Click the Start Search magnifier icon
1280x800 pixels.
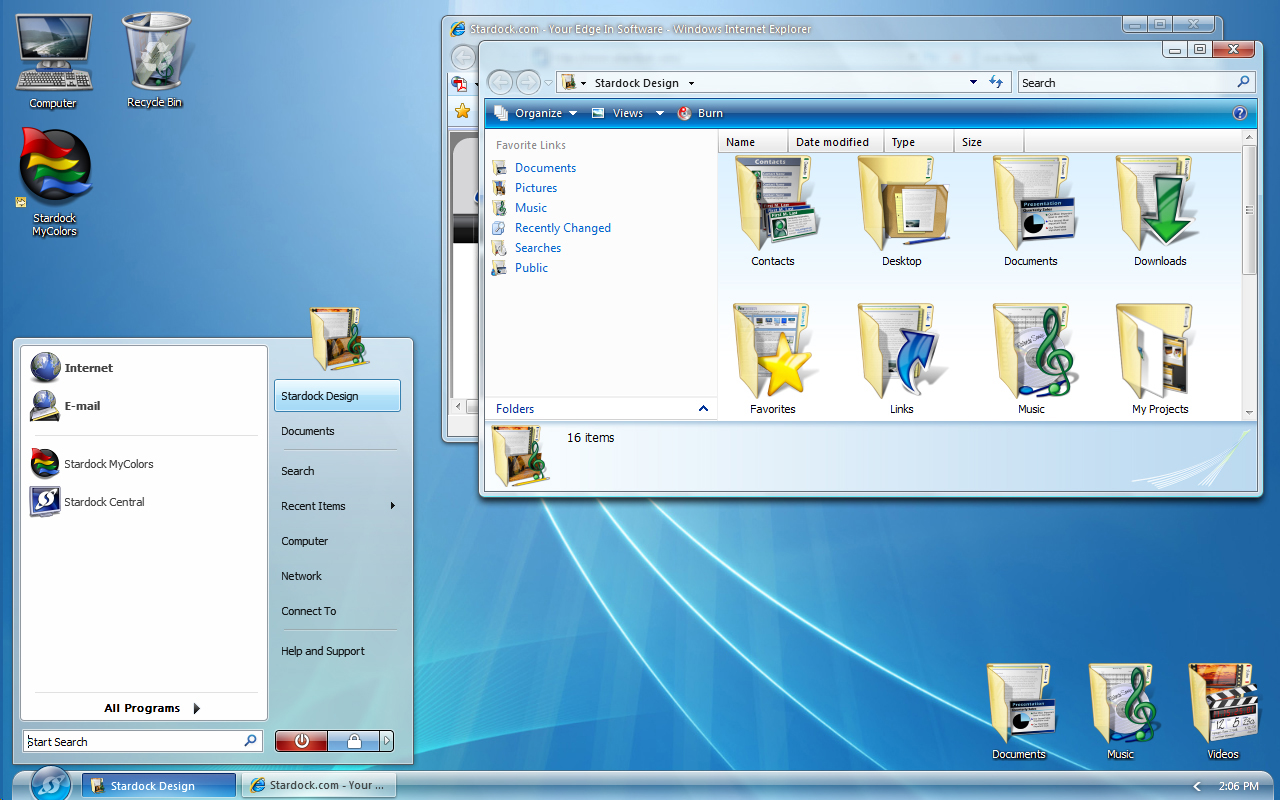point(250,741)
